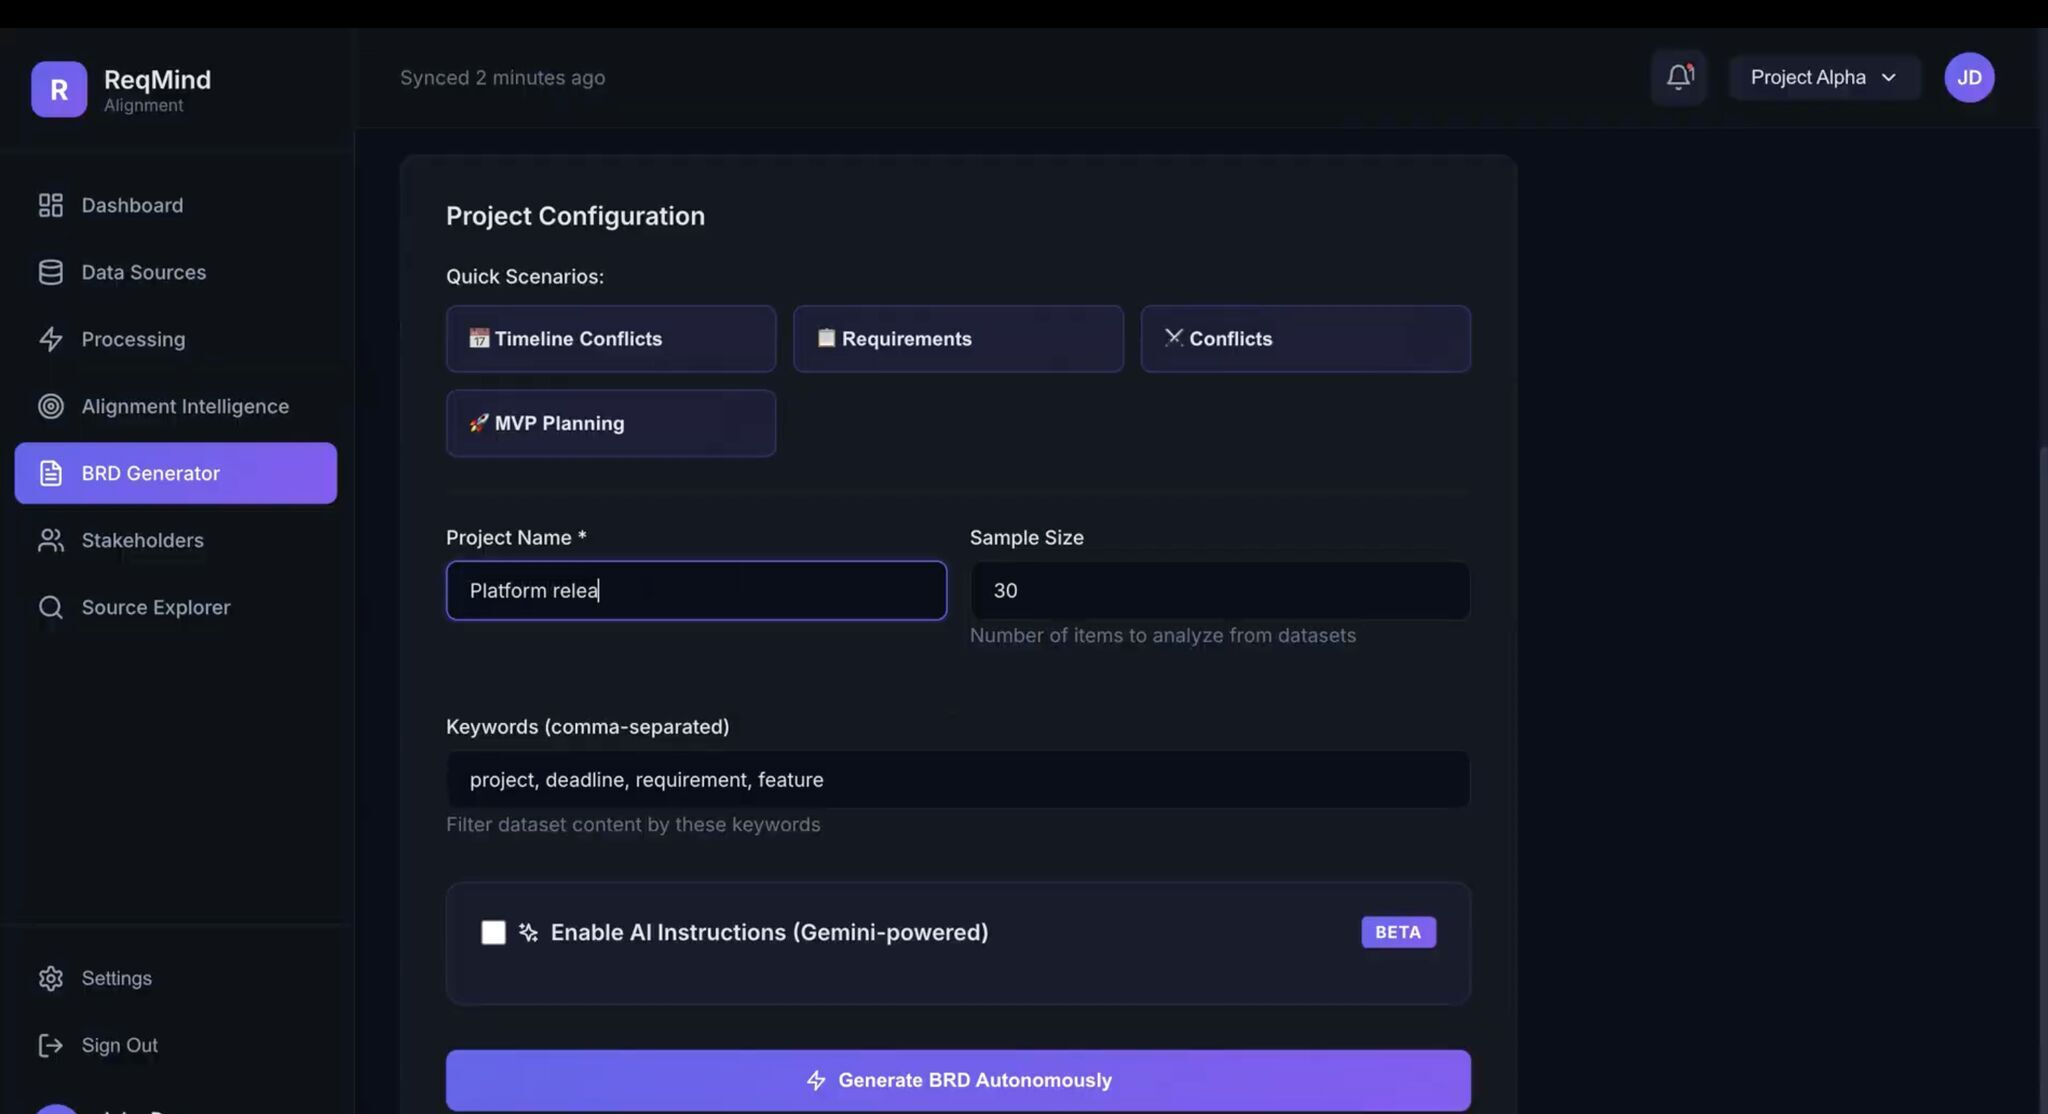The image size is (2048, 1114).
Task: Click the Sample Size field
Action: [x=1220, y=590]
